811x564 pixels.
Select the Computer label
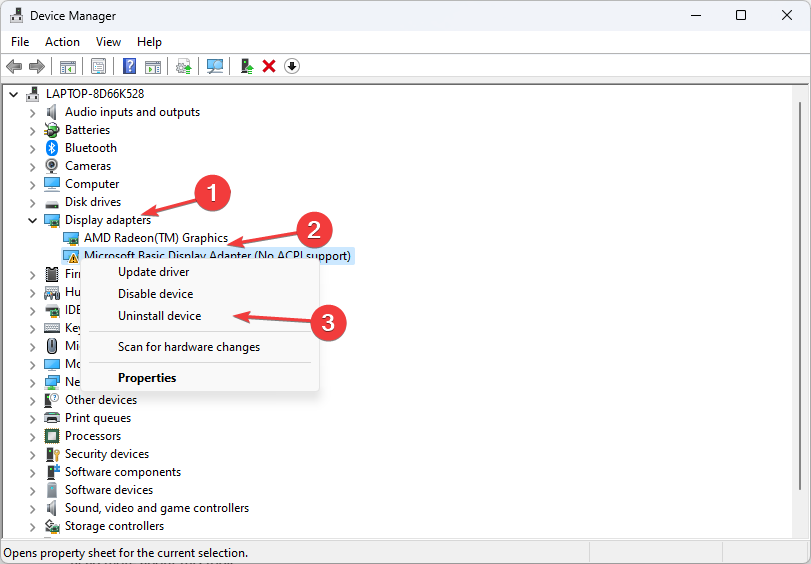(92, 184)
